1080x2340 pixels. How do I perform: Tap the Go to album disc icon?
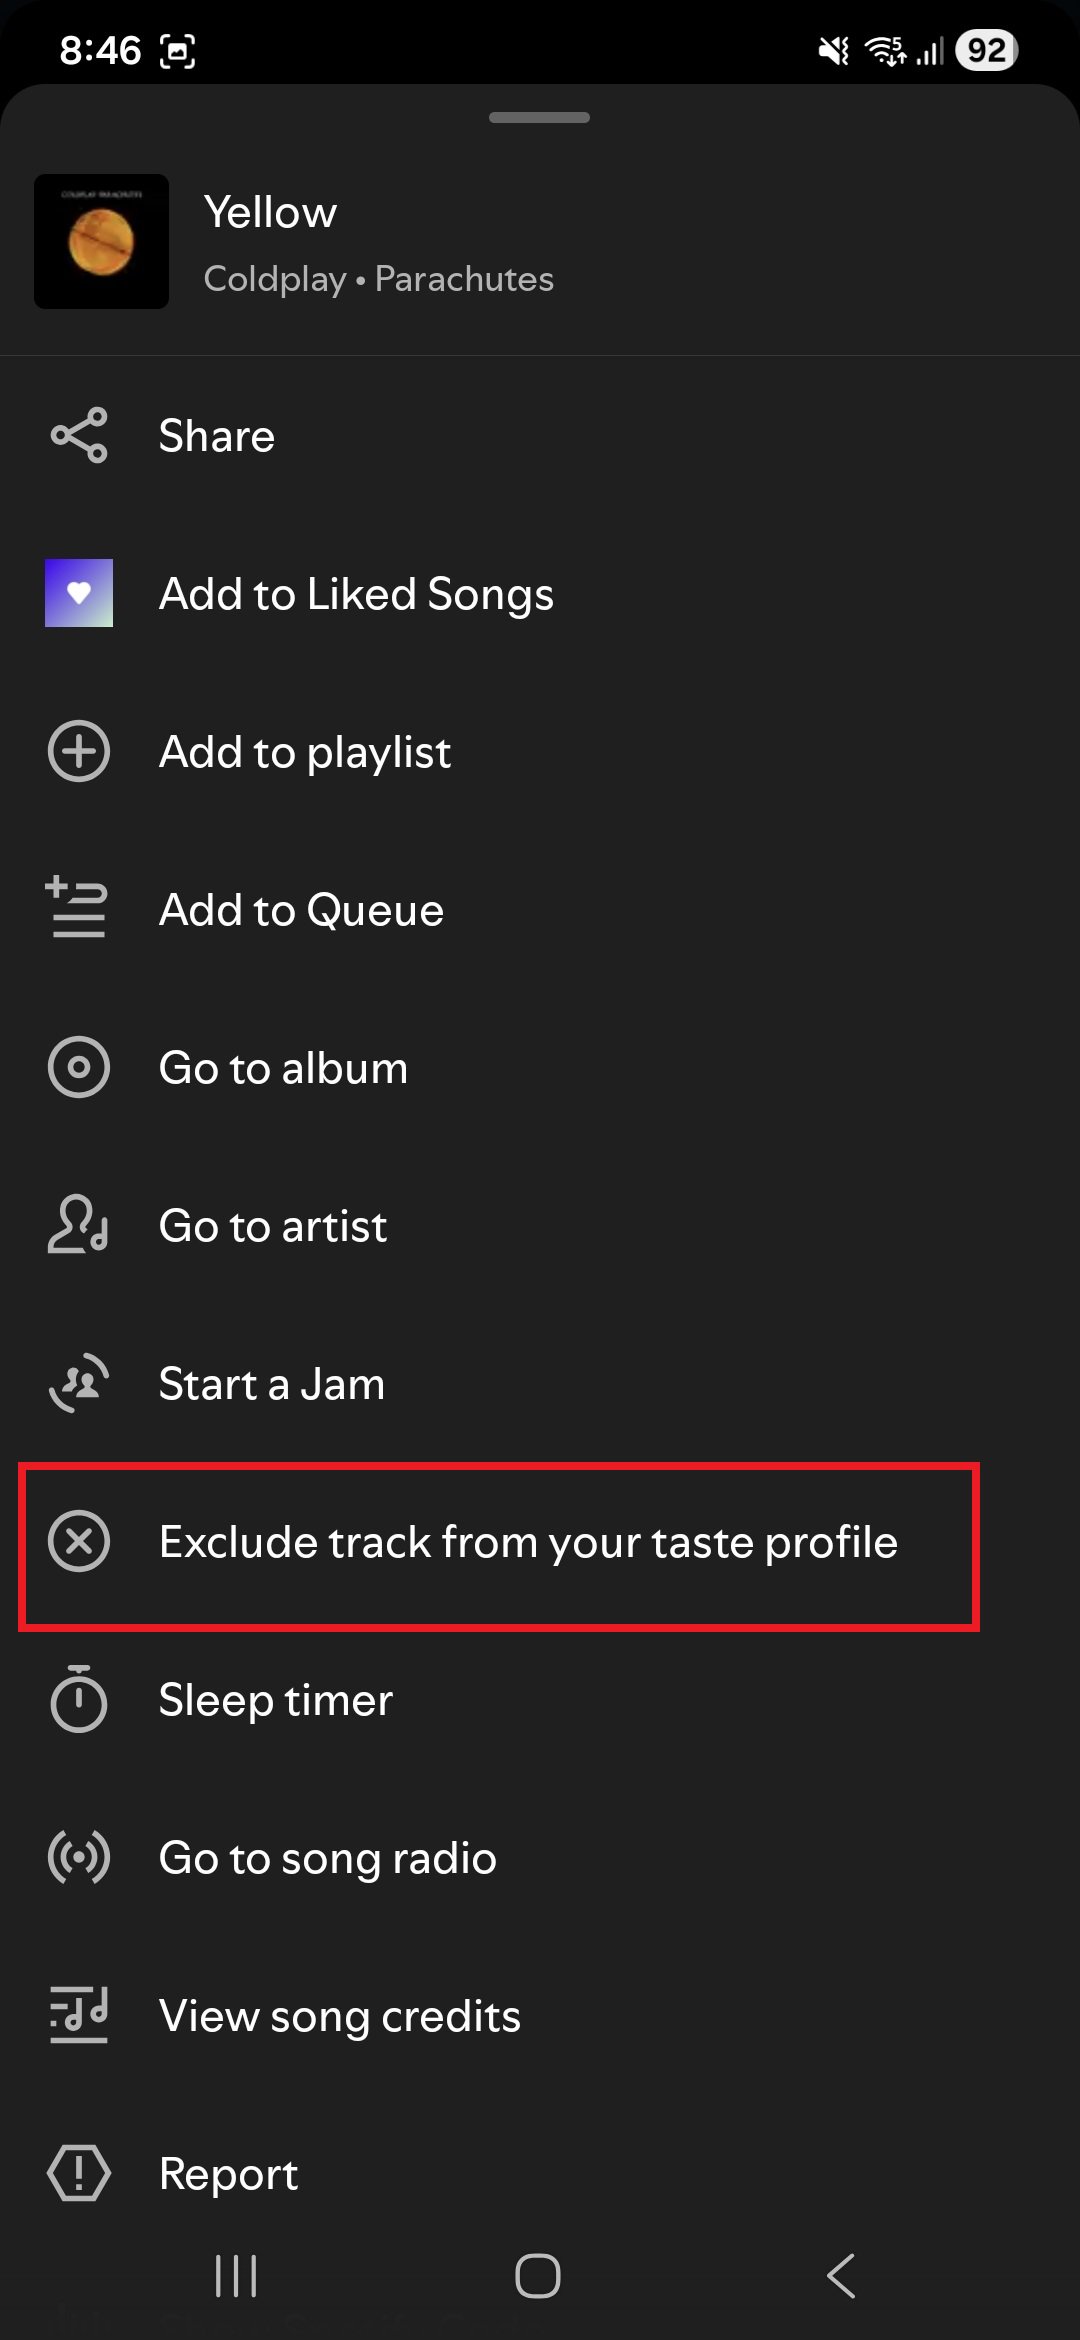pos(79,1067)
